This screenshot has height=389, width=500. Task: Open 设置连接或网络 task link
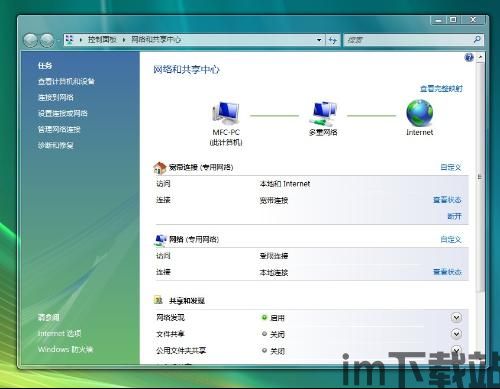pos(62,113)
